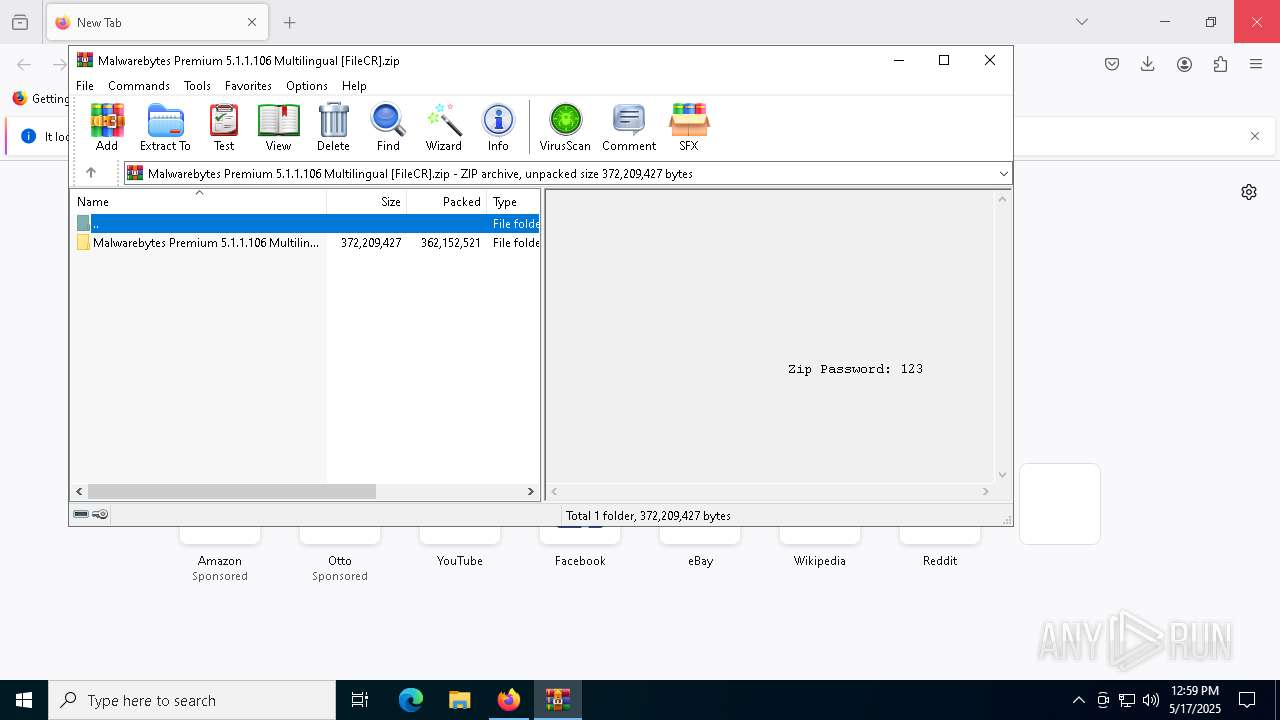Run the Test archive tool

pos(224,127)
